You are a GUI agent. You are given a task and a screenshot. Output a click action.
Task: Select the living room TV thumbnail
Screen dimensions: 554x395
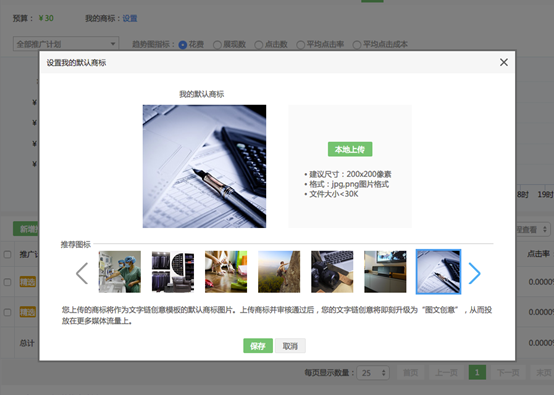click(385, 272)
